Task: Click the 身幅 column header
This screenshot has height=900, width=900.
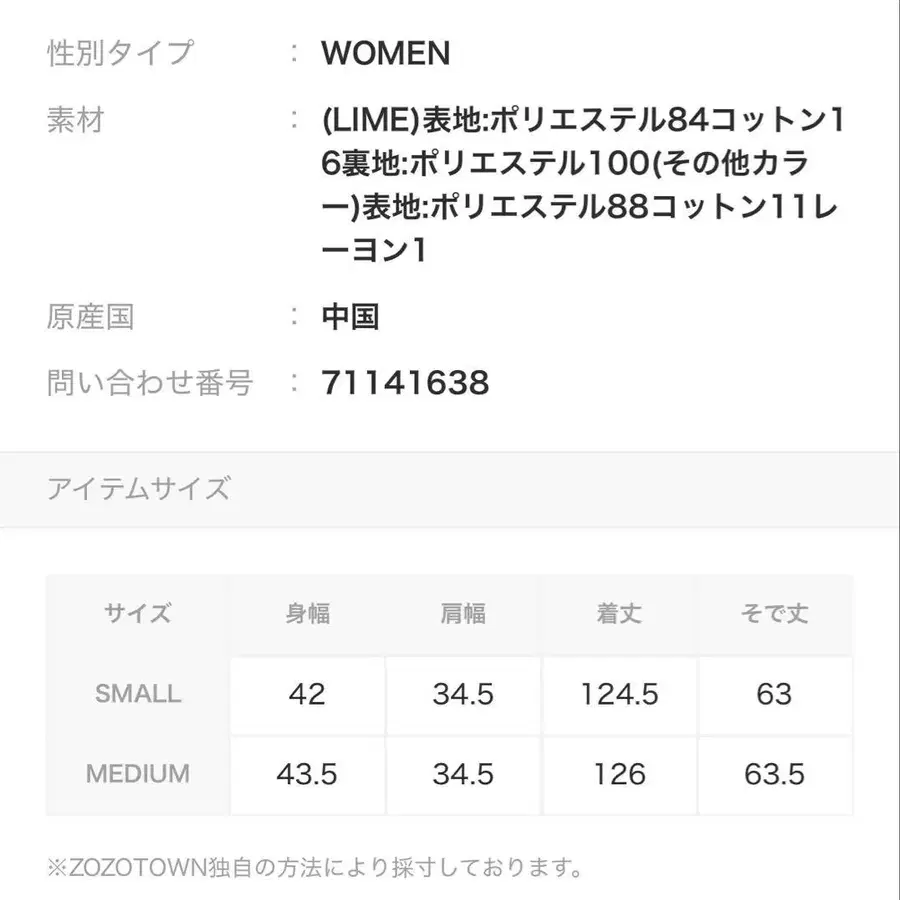Action: [x=307, y=614]
